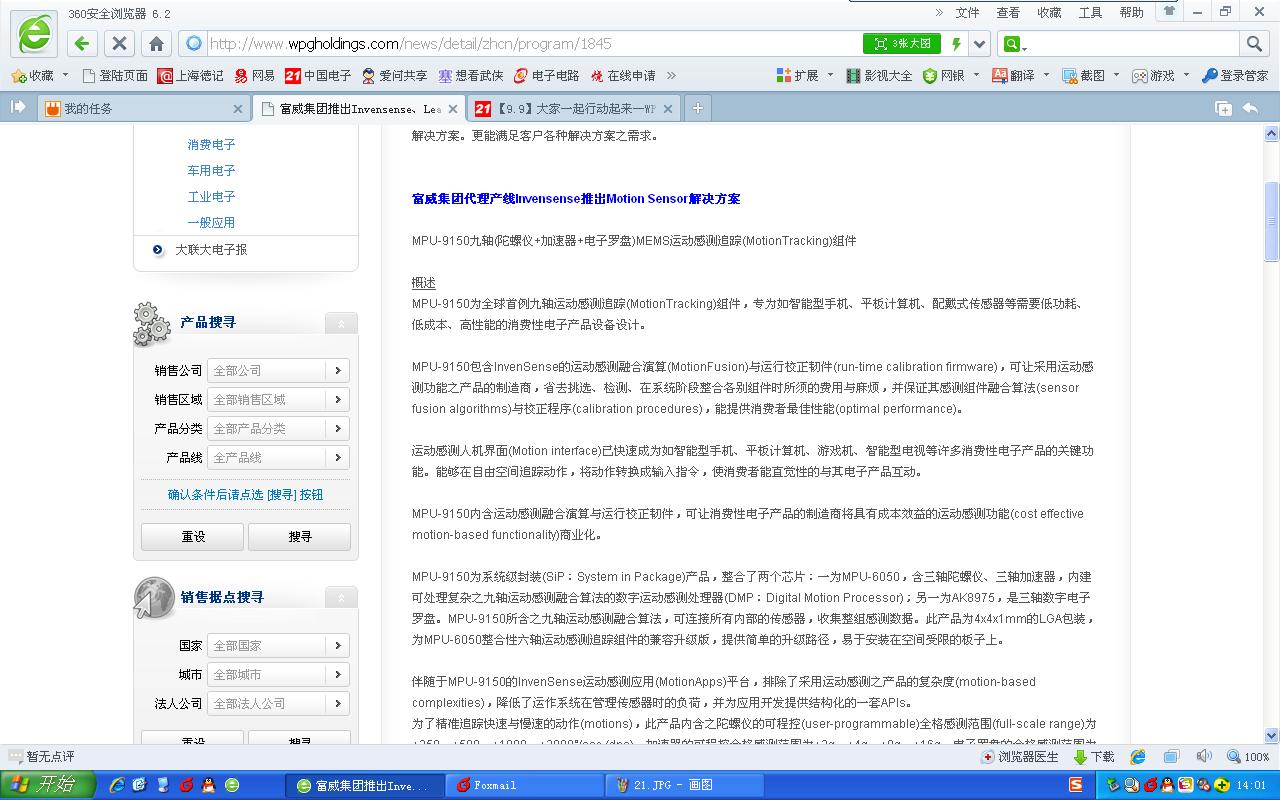Open the 影视大全 video toolbar button
This screenshot has width=1280, height=800.
[x=879, y=75]
